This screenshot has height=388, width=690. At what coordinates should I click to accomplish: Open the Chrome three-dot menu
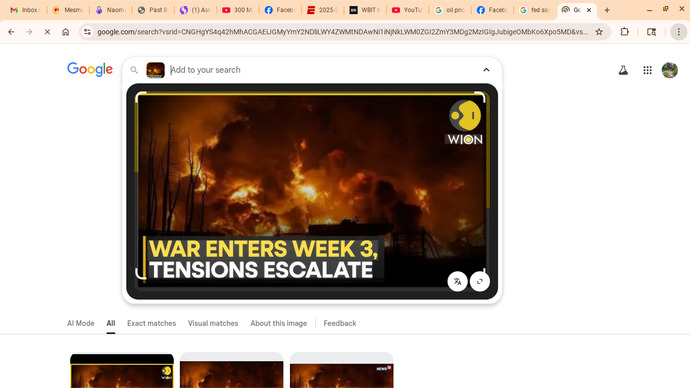[679, 32]
